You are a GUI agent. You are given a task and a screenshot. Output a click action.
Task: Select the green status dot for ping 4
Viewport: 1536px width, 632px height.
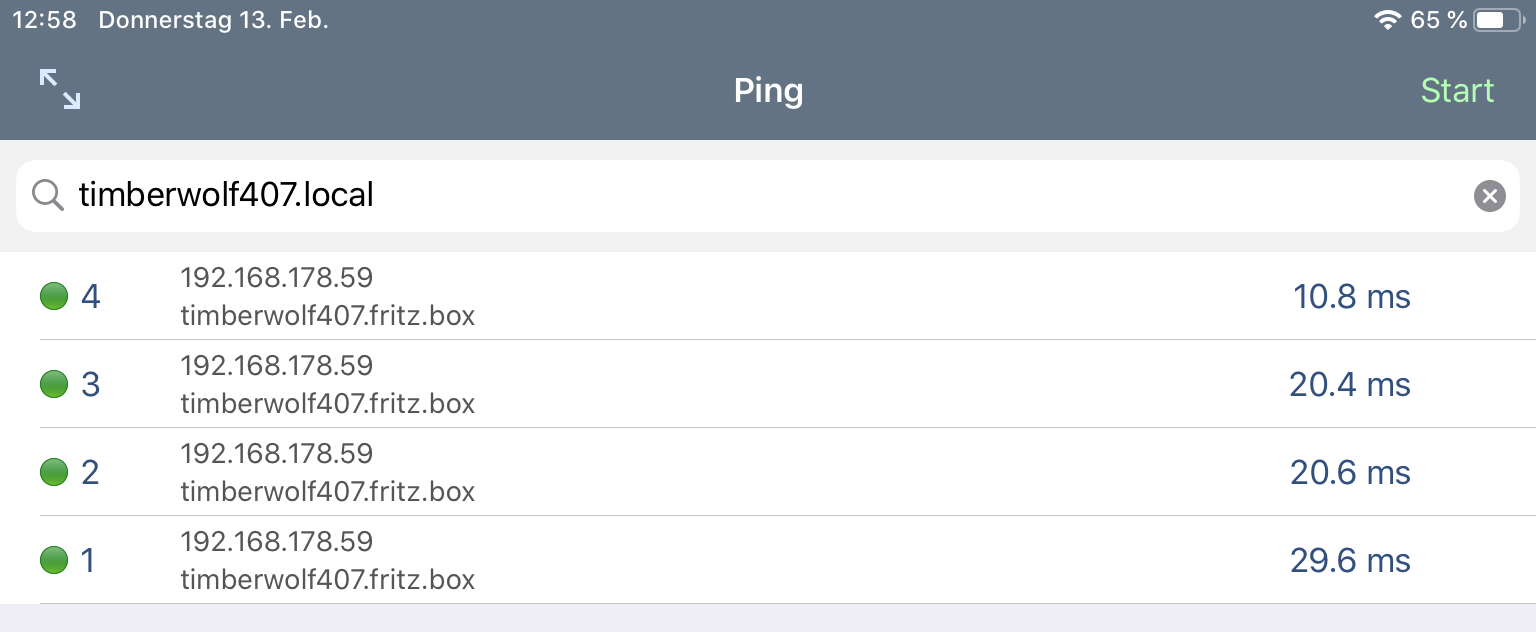pos(54,296)
